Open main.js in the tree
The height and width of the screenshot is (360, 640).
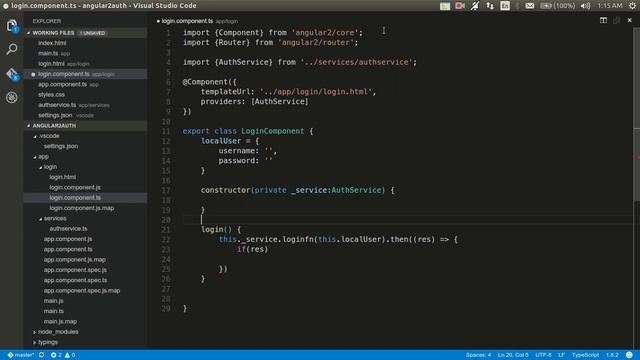(53, 301)
